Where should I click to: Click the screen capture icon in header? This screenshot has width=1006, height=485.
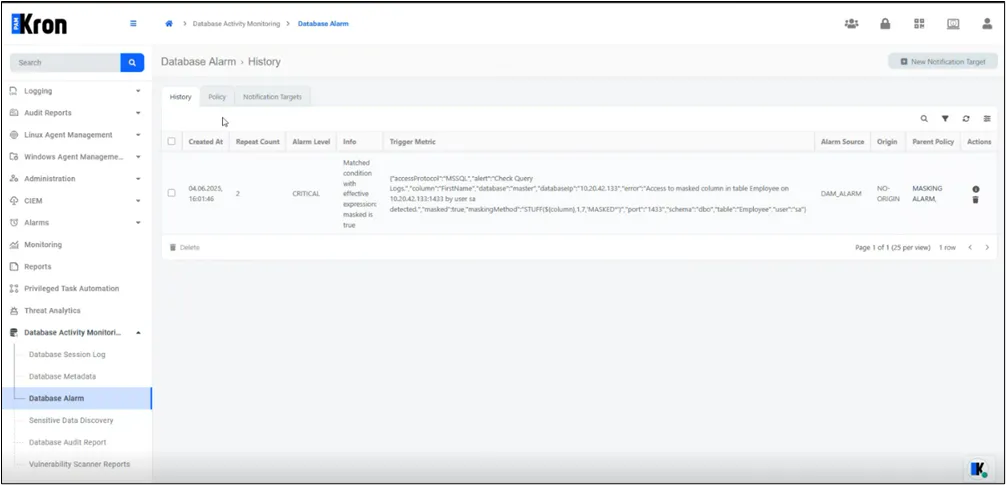click(953, 24)
